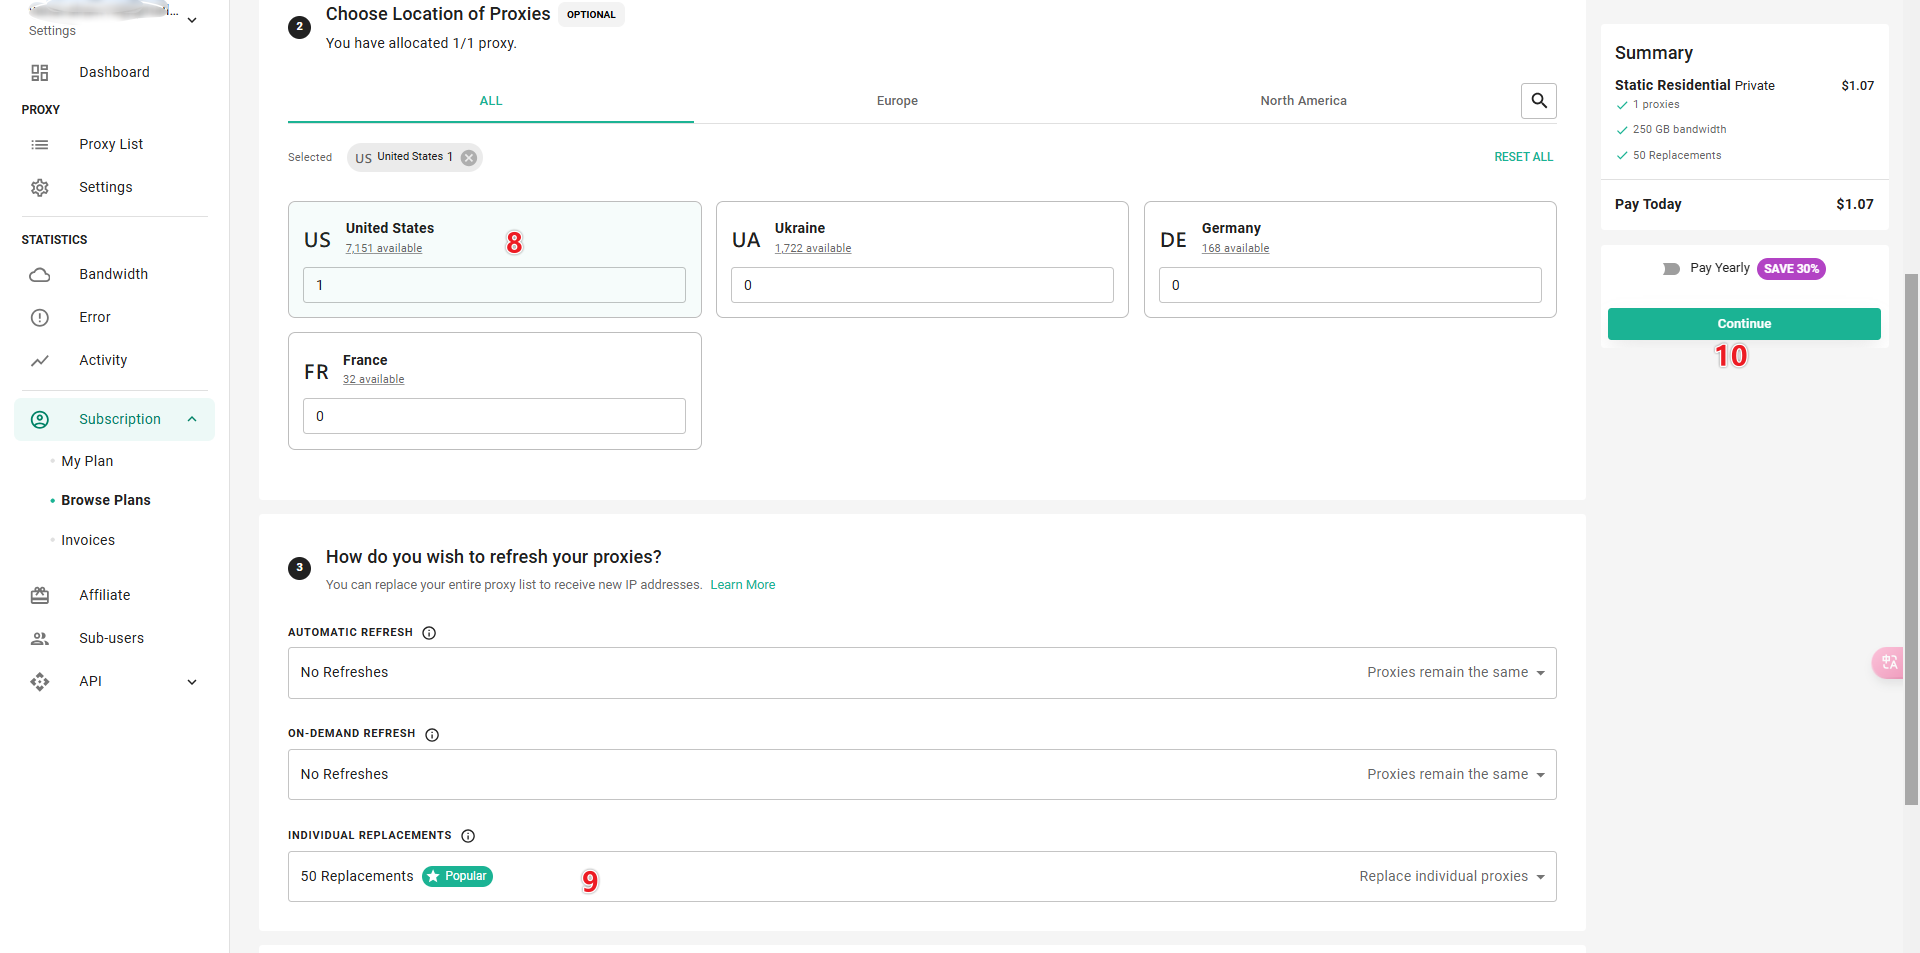Click the 250 GB bandwidth summary line
This screenshot has width=1920, height=953.
pos(1679,130)
